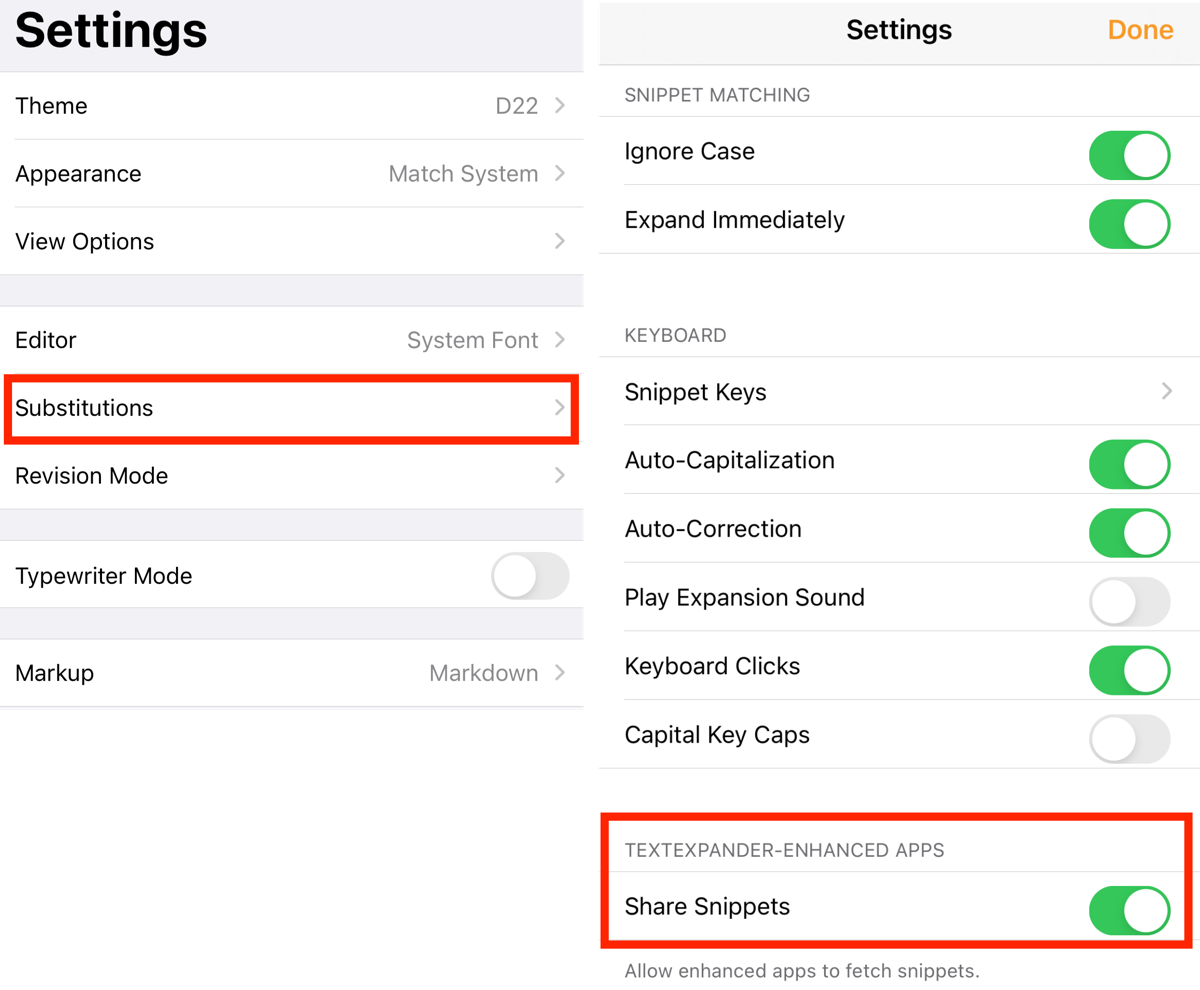Turn off Keyboard Clicks

tap(1129, 670)
